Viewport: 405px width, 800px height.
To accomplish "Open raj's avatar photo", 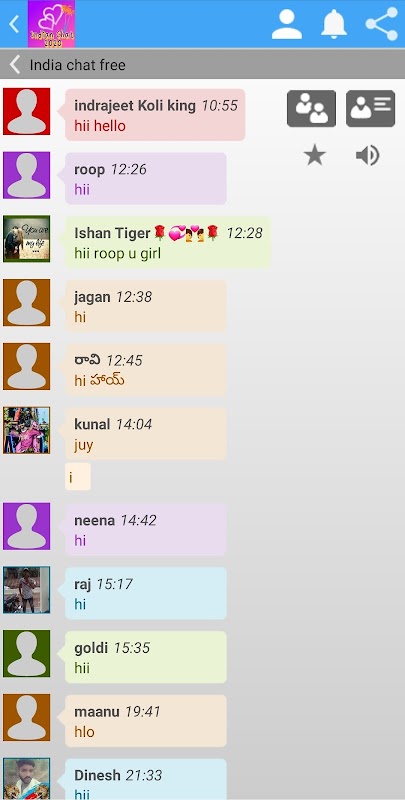I will [27, 590].
